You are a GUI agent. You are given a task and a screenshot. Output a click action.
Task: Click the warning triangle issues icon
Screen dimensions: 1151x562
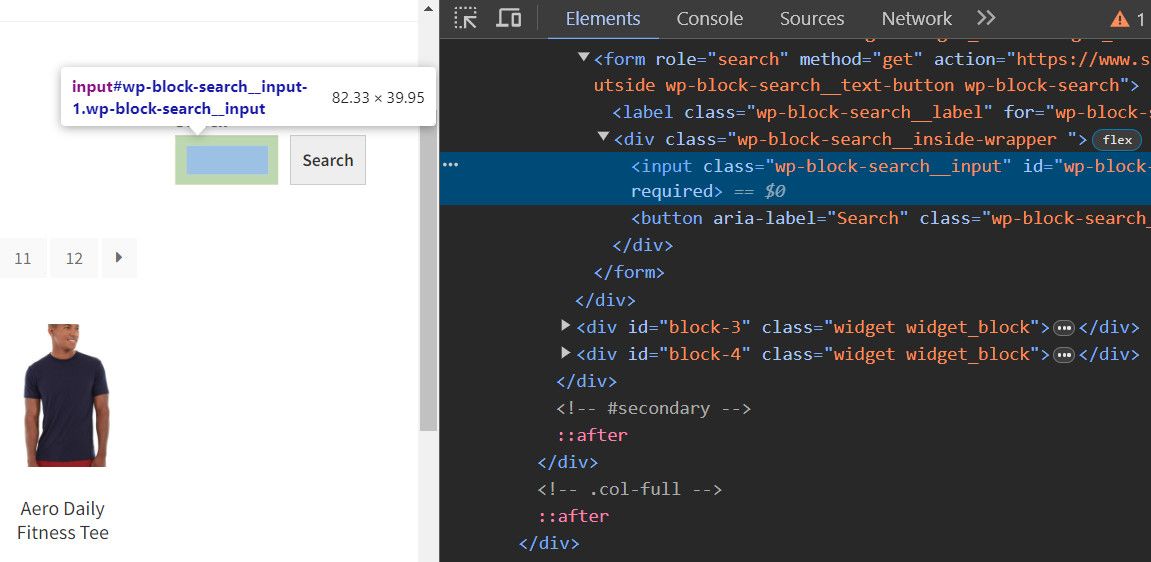click(x=1119, y=19)
